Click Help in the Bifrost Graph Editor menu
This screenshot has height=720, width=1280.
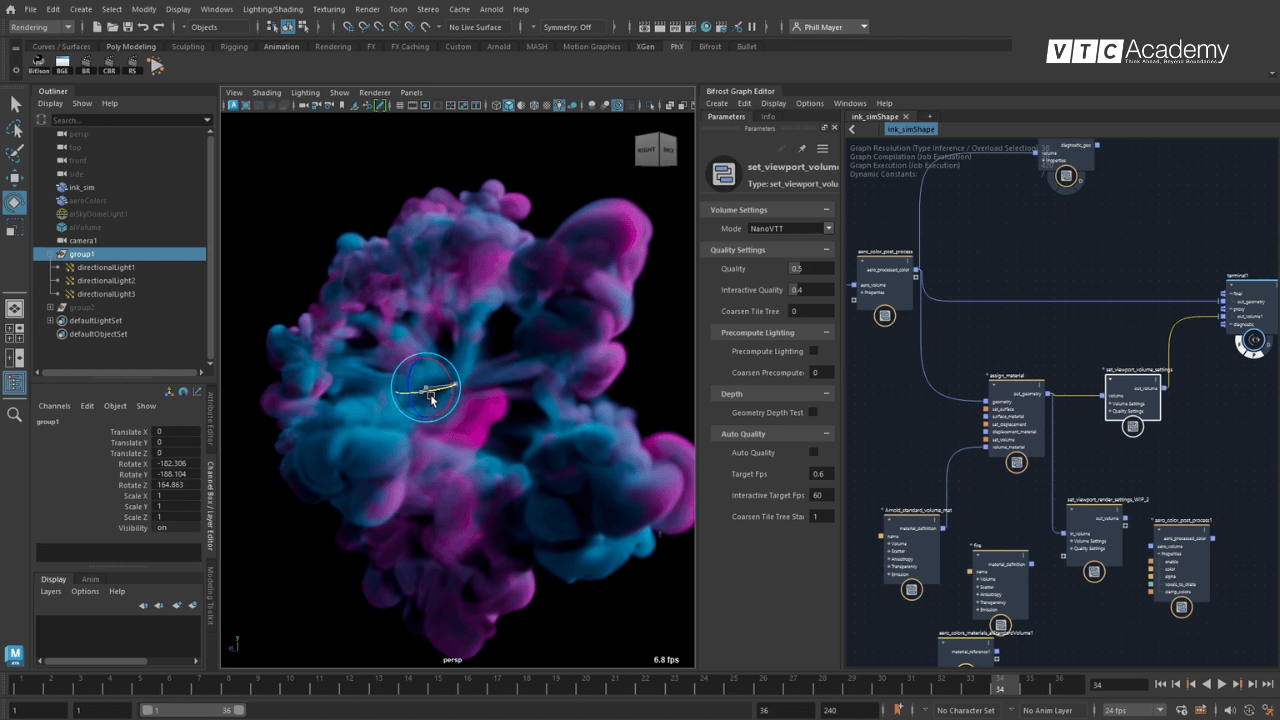(884, 103)
